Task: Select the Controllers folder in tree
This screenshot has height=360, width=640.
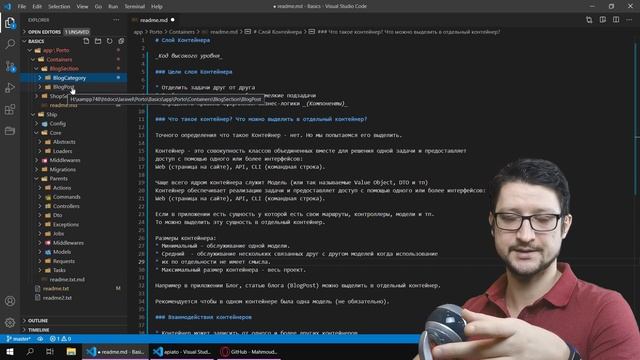Action: point(66,206)
